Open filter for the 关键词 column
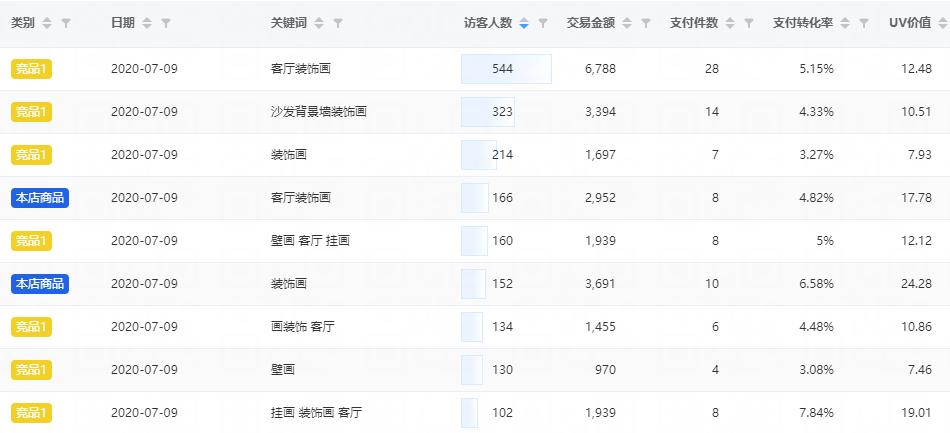Screen dimensions: 950x433 (x=338, y=23)
